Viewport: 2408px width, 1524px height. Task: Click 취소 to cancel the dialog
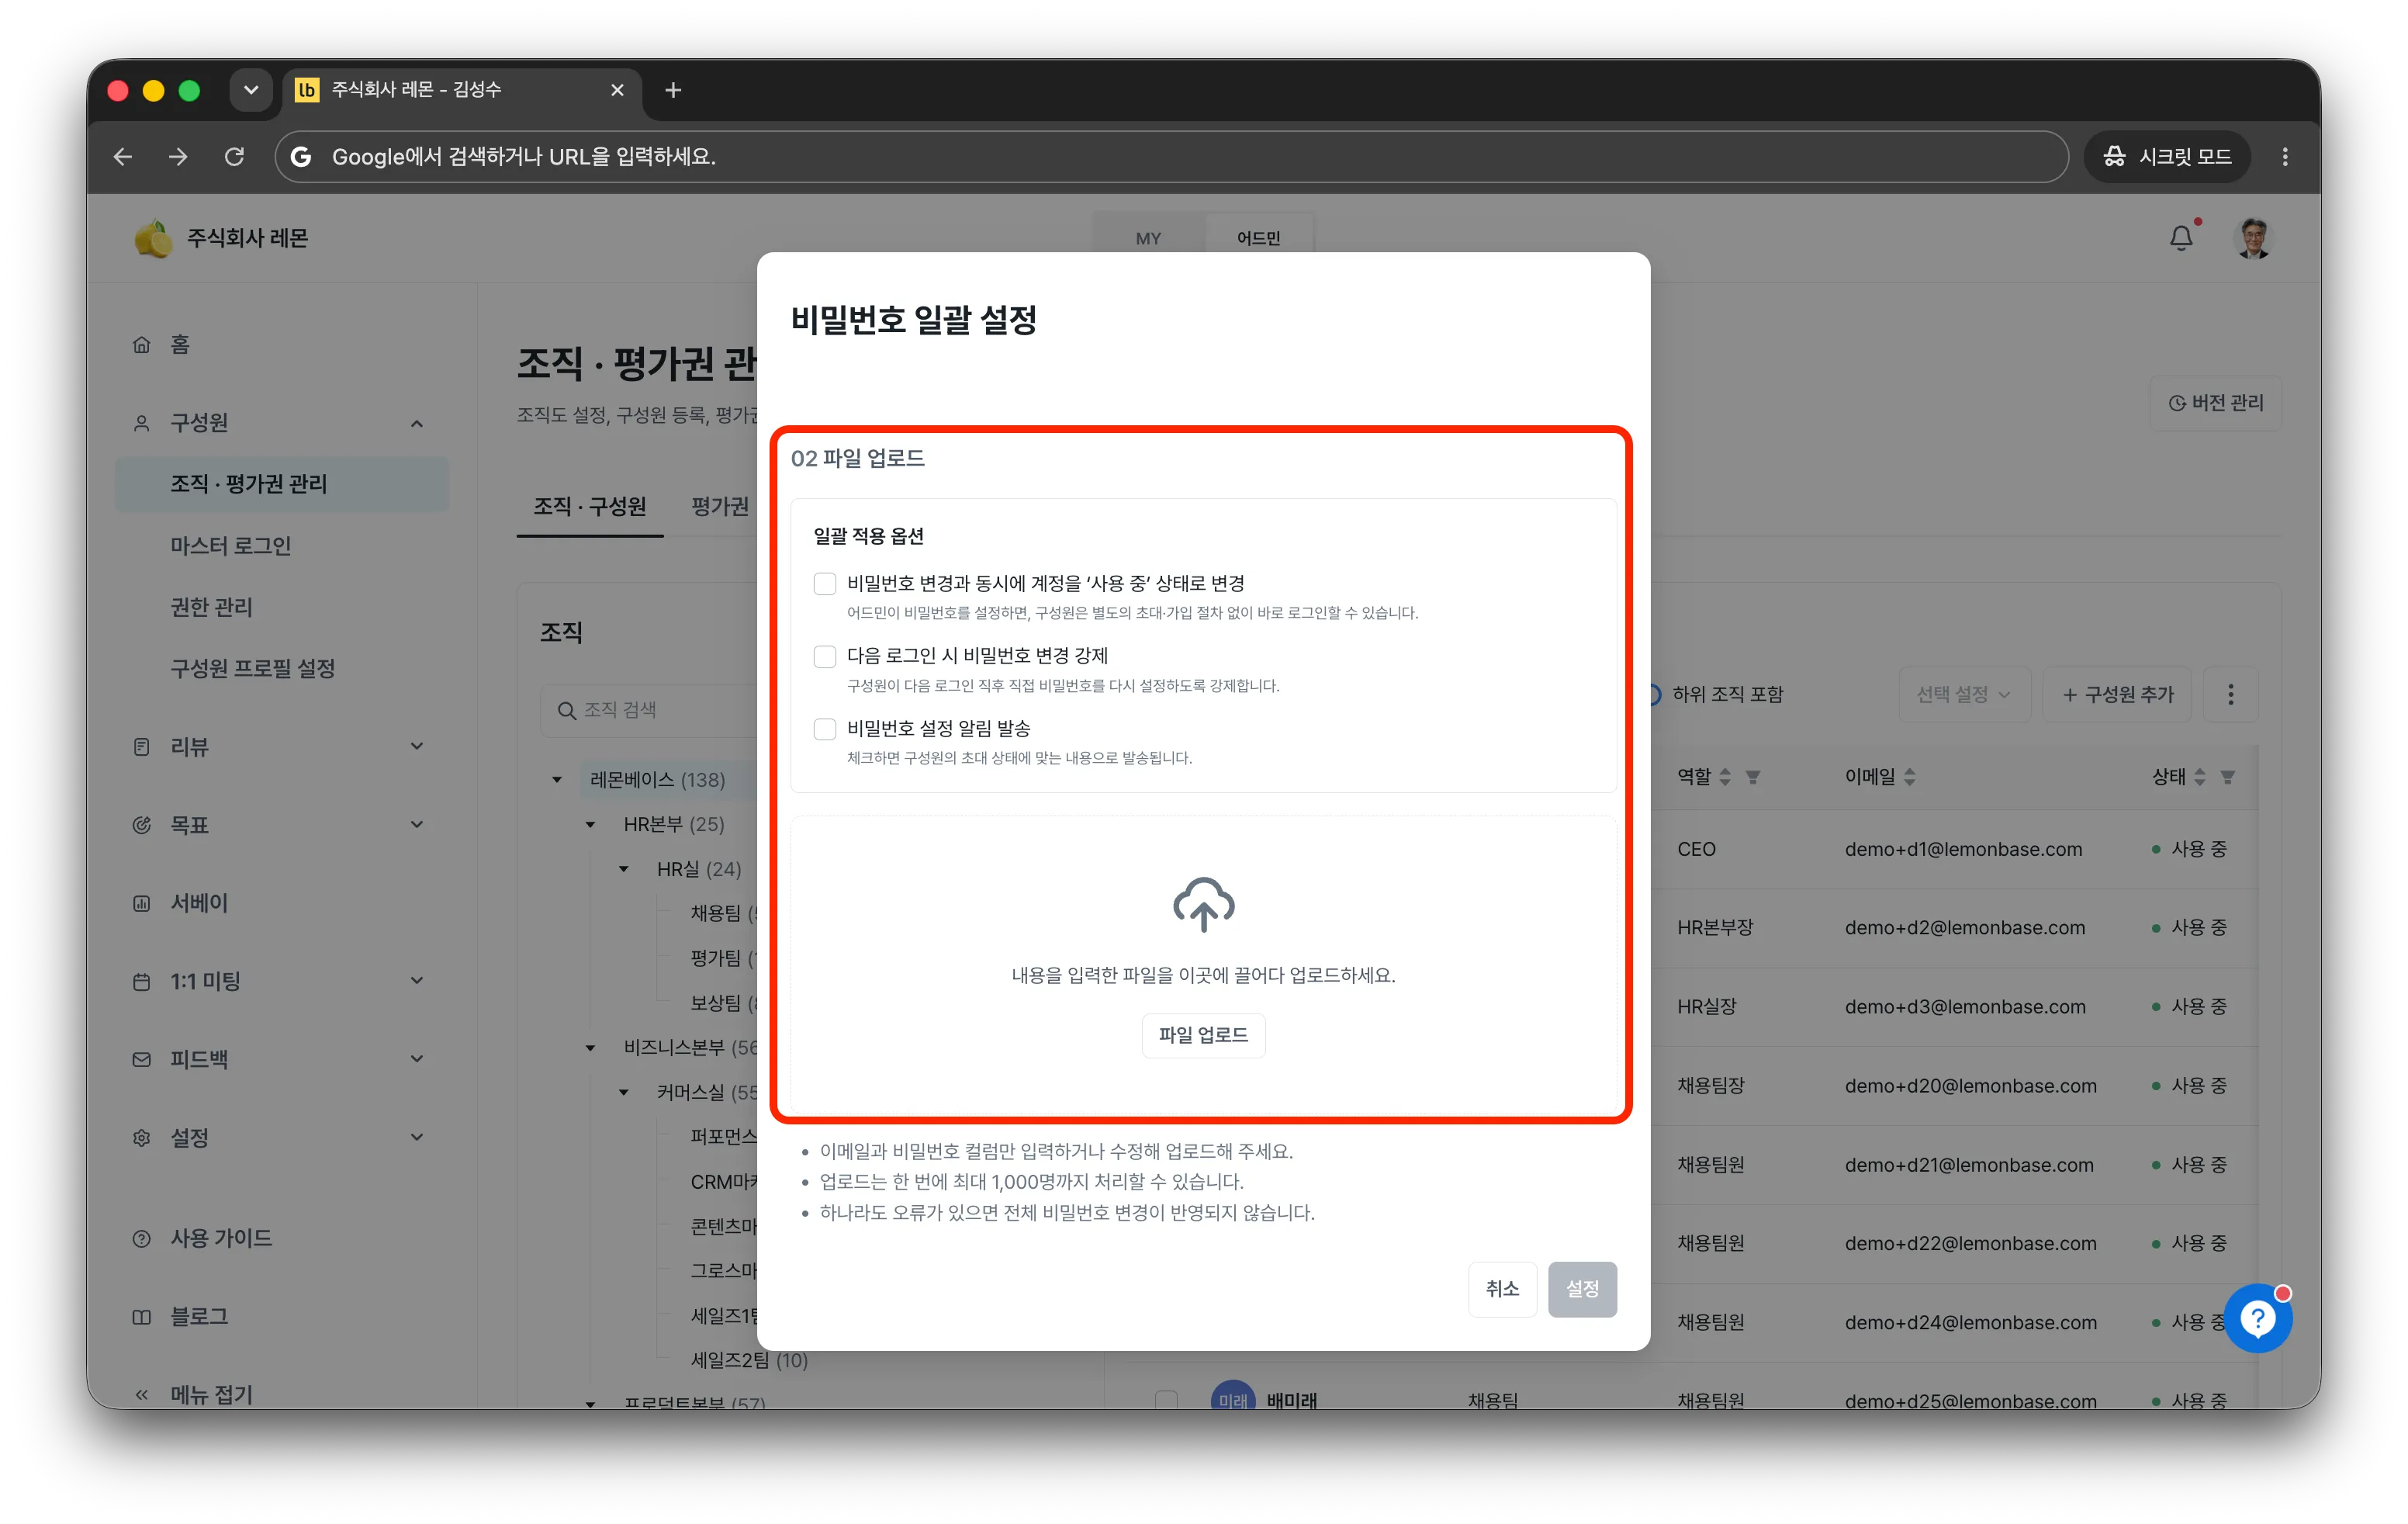[x=1502, y=1289]
